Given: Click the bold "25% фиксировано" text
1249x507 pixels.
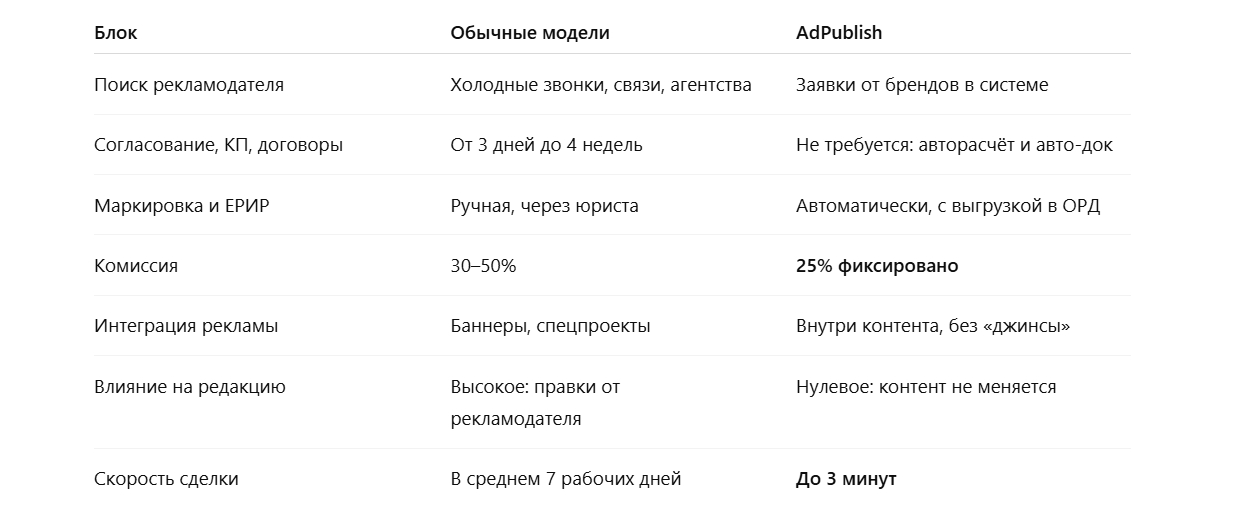Looking at the screenshot, I should pos(876,266).
